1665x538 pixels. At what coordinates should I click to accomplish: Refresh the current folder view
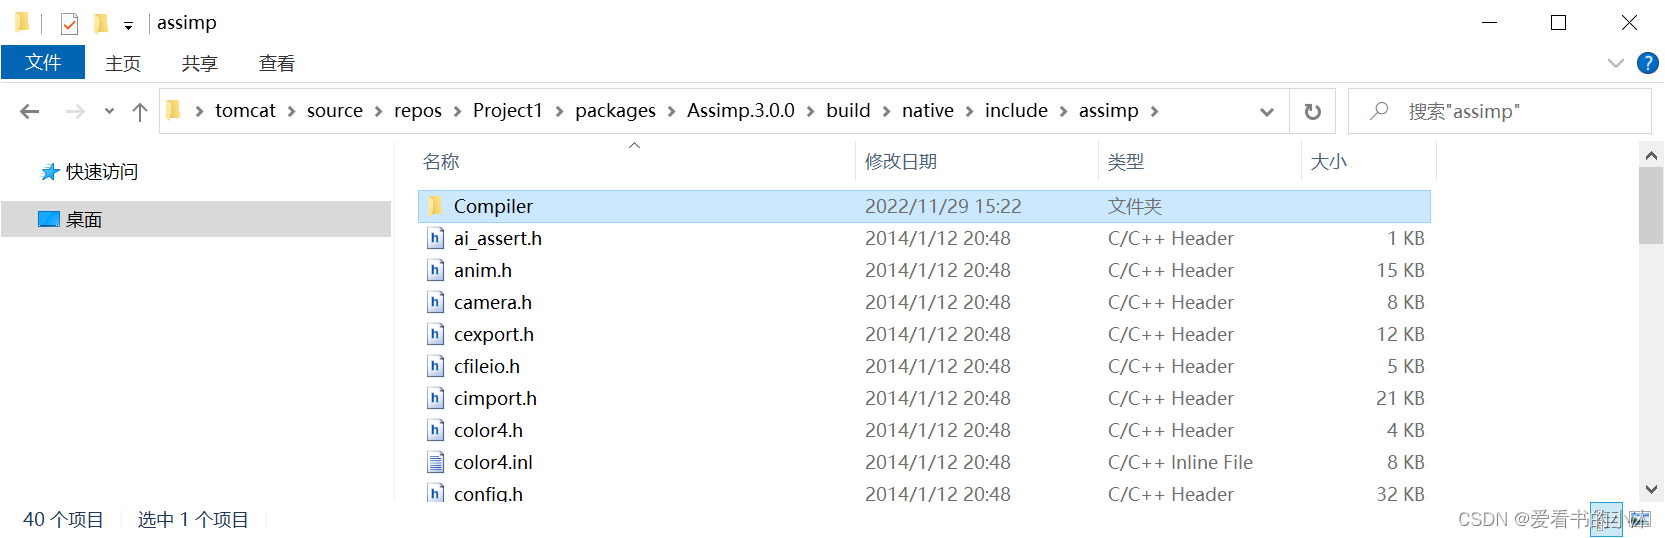tap(1312, 112)
